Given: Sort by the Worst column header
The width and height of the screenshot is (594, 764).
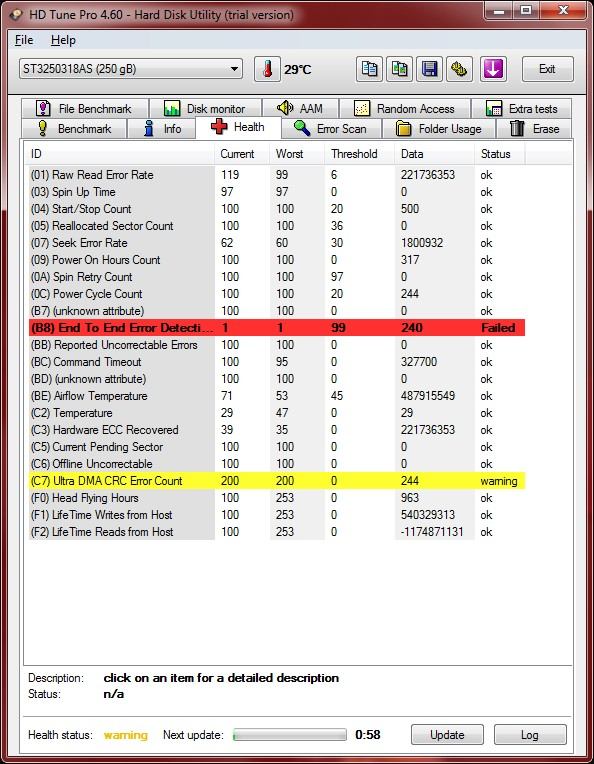Looking at the screenshot, I should 297,154.
